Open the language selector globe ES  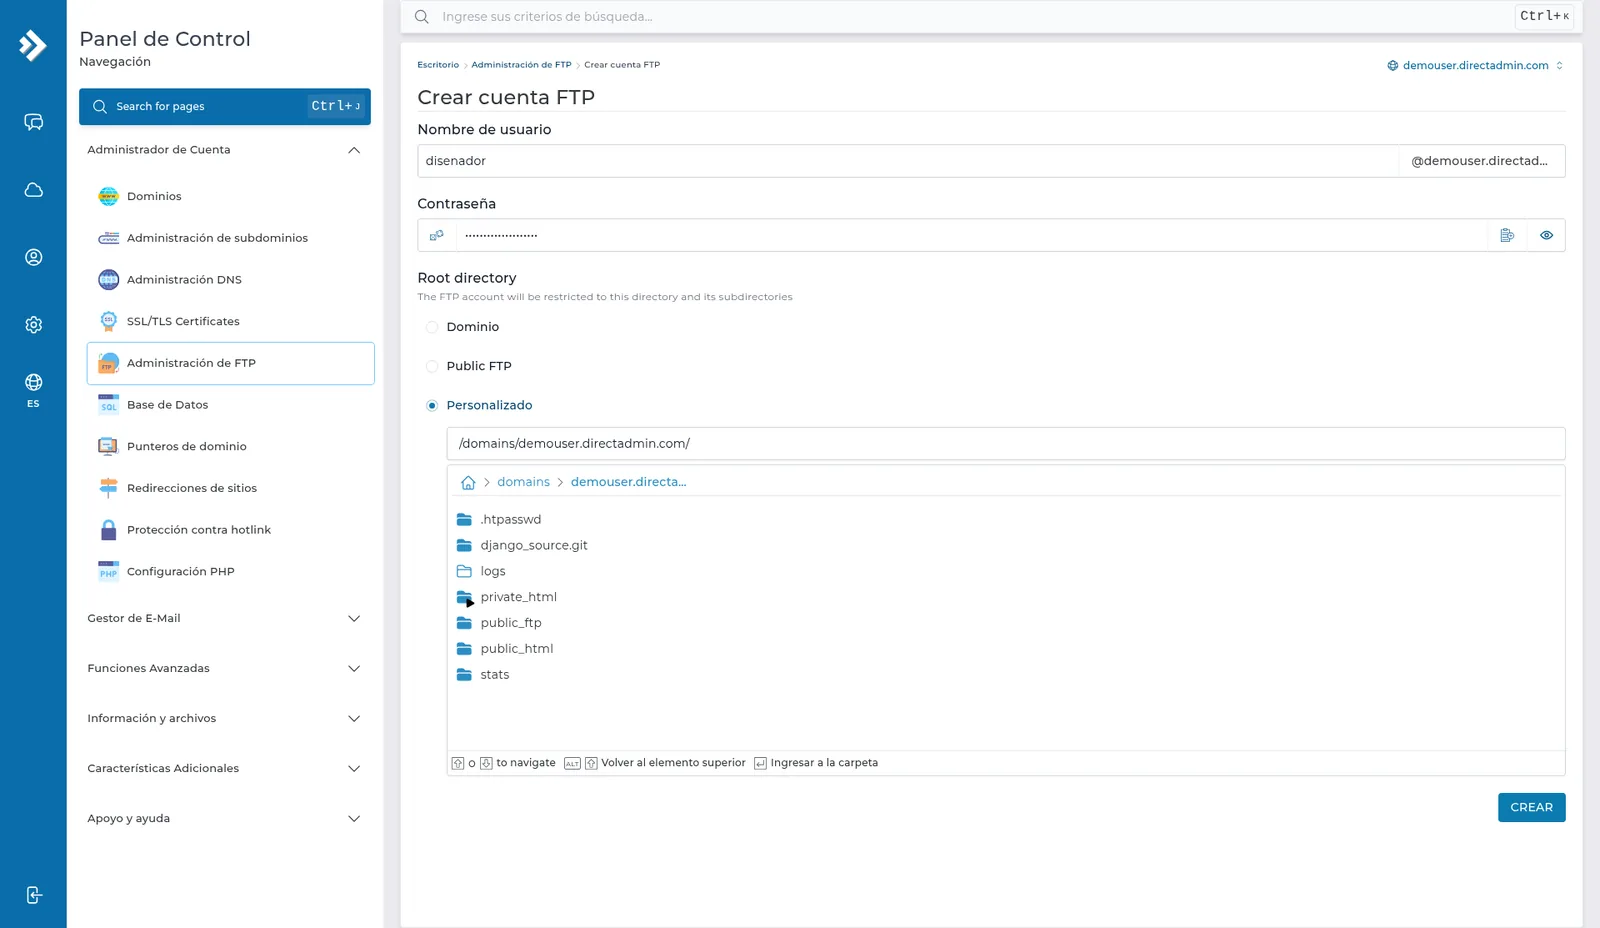point(33,390)
